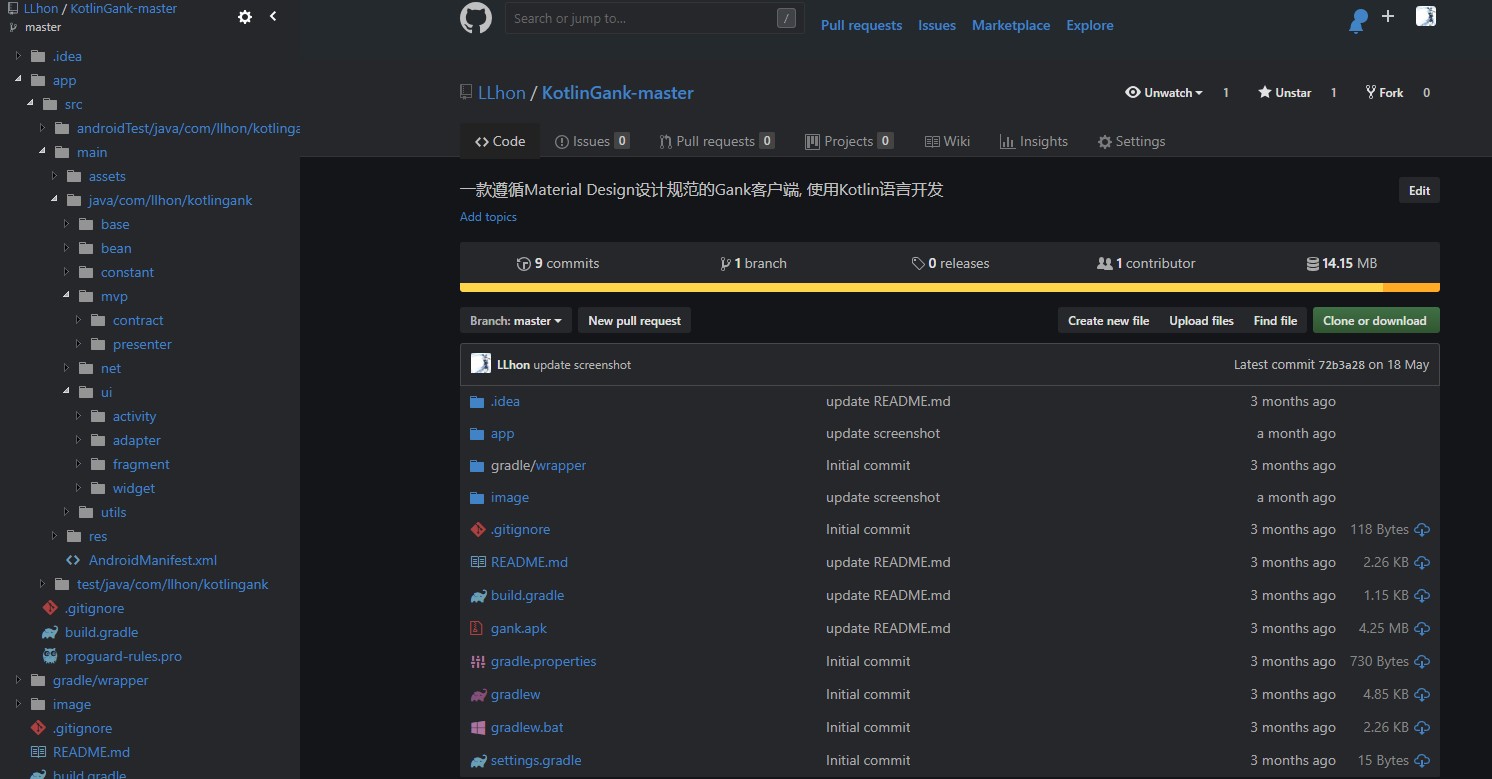Click the releases tag icon
This screenshot has width=1492, height=779.
pyautogui.click(x=918, y=264)
